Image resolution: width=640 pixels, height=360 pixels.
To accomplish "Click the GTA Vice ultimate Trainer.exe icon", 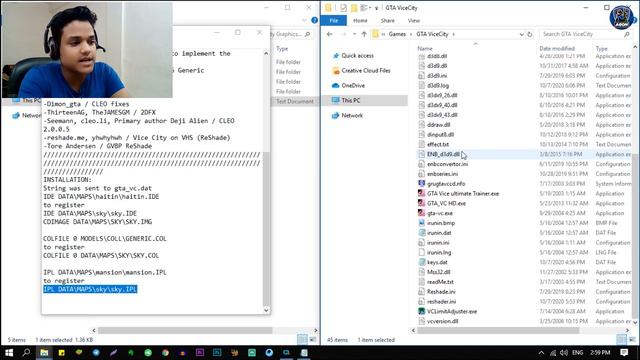I will 422,193.
